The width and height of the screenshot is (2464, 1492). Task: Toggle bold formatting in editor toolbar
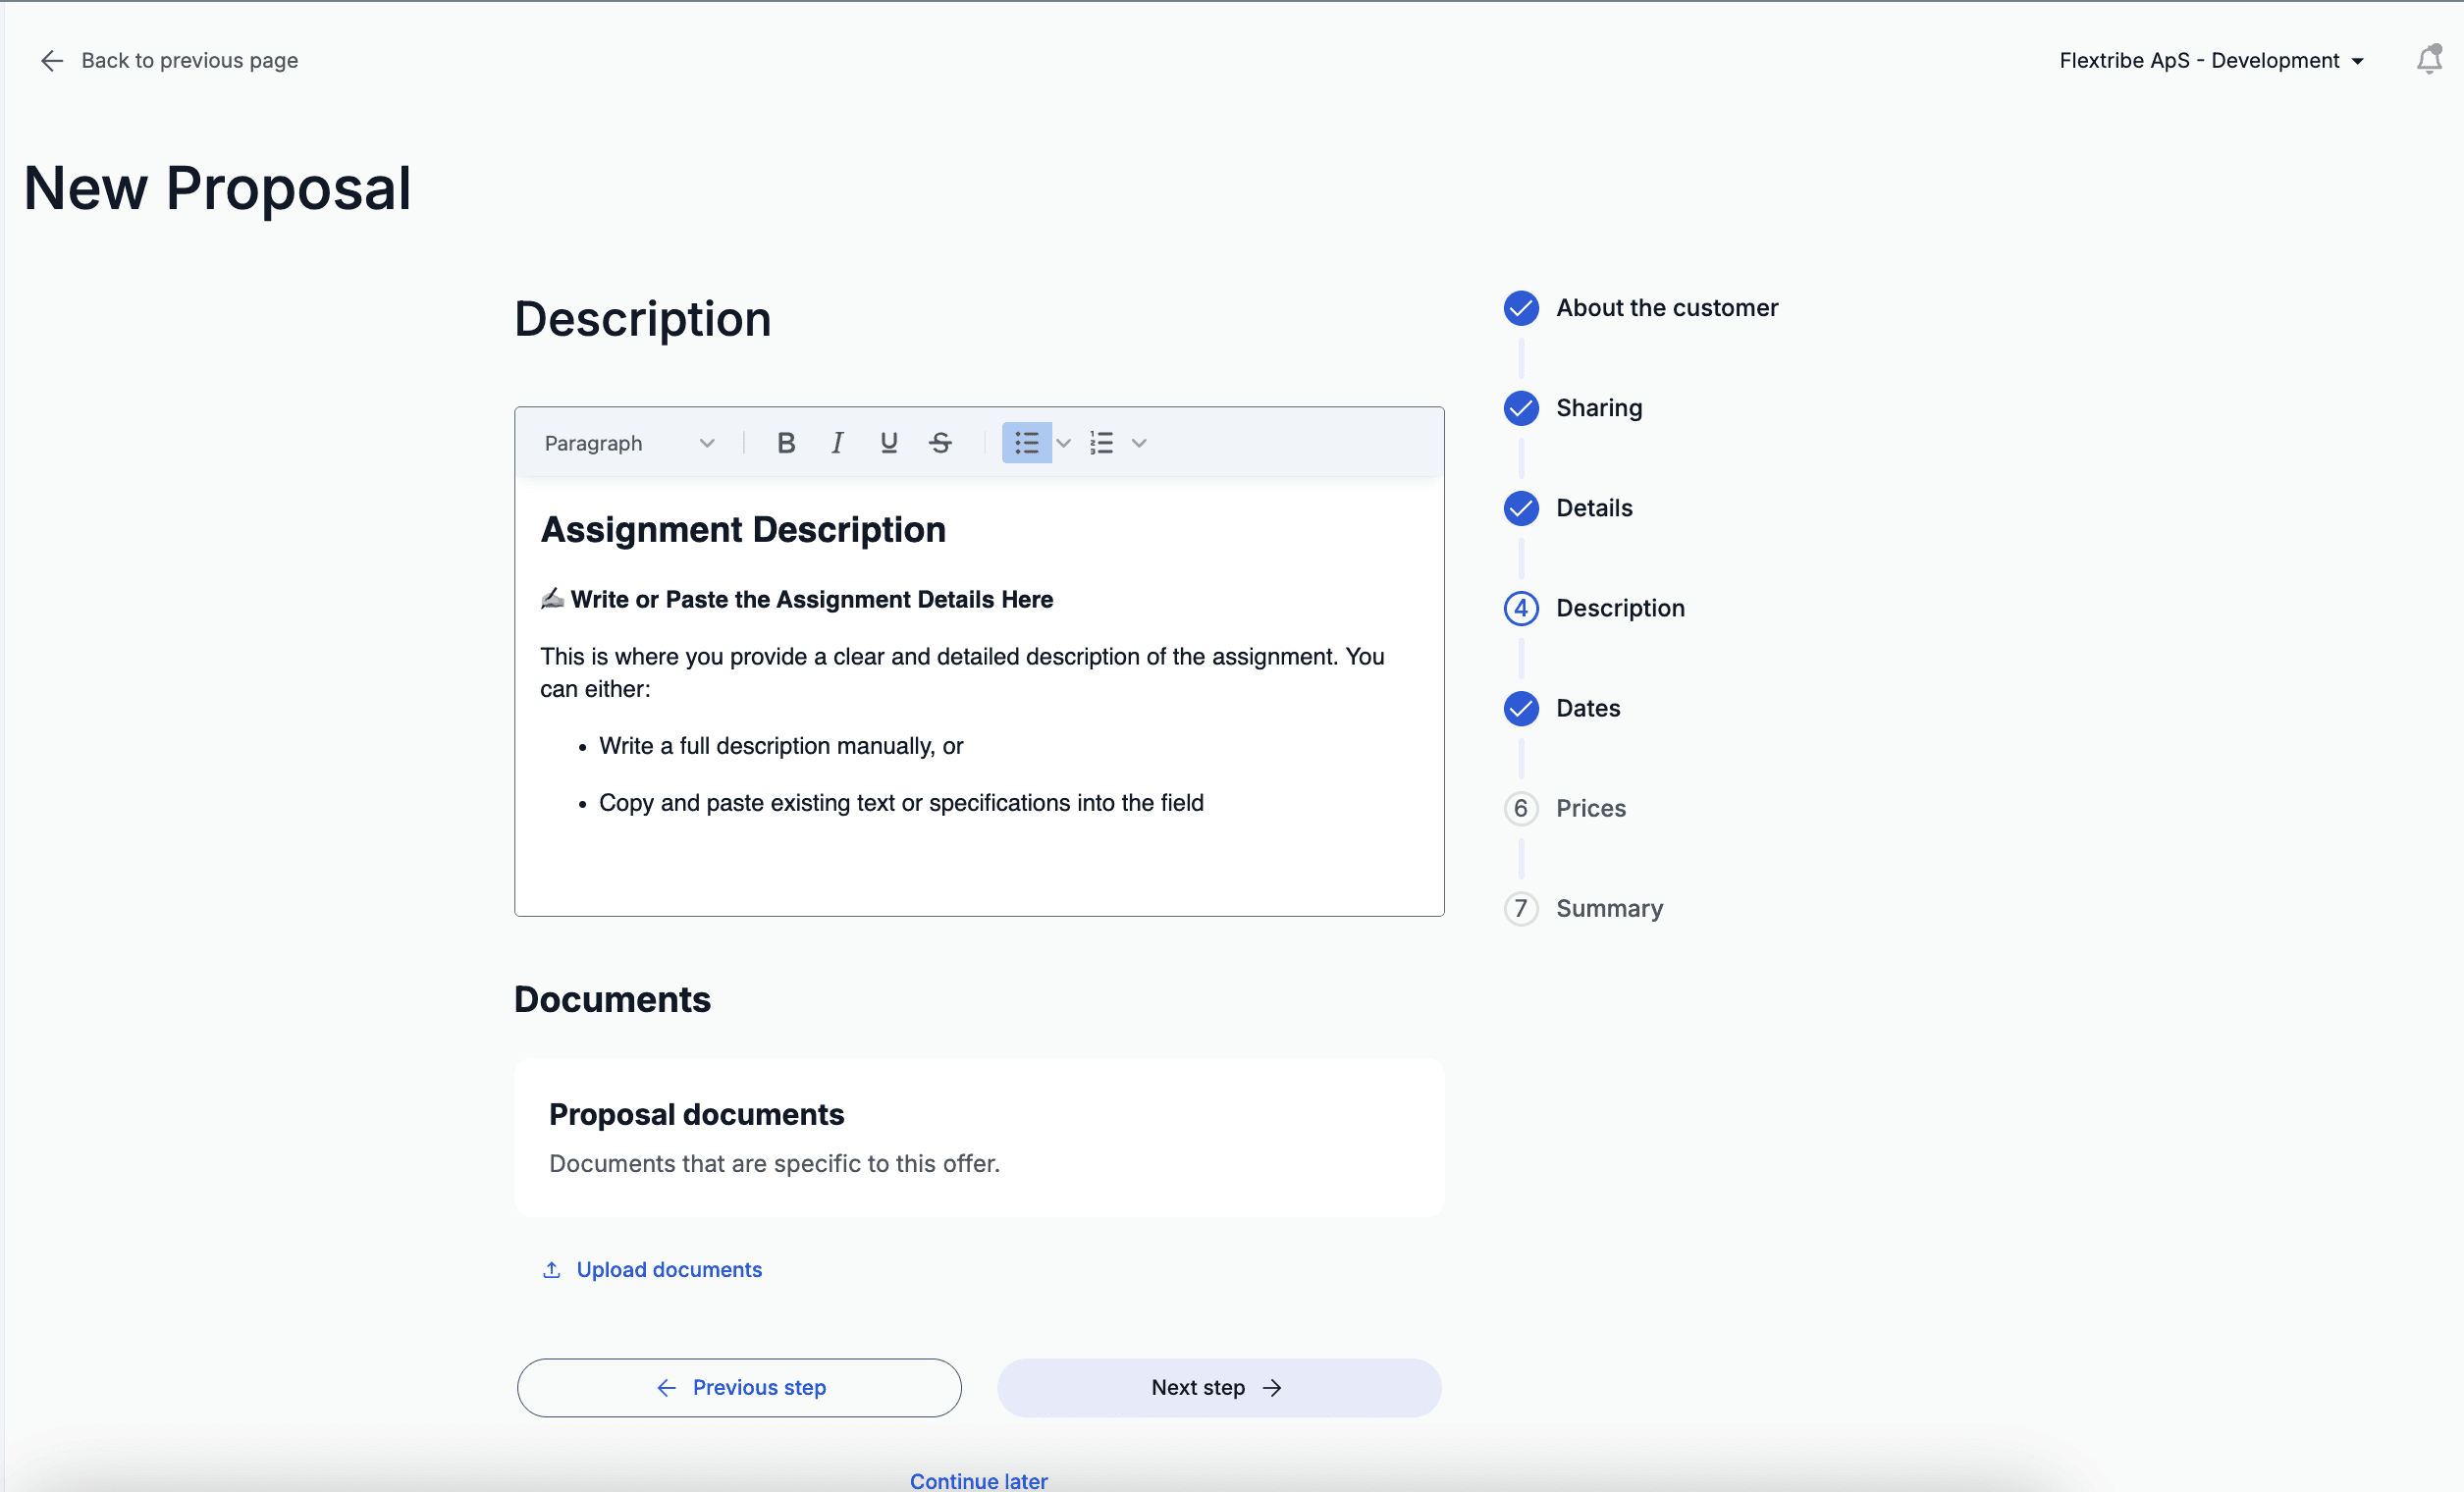(x=786, y=443)
